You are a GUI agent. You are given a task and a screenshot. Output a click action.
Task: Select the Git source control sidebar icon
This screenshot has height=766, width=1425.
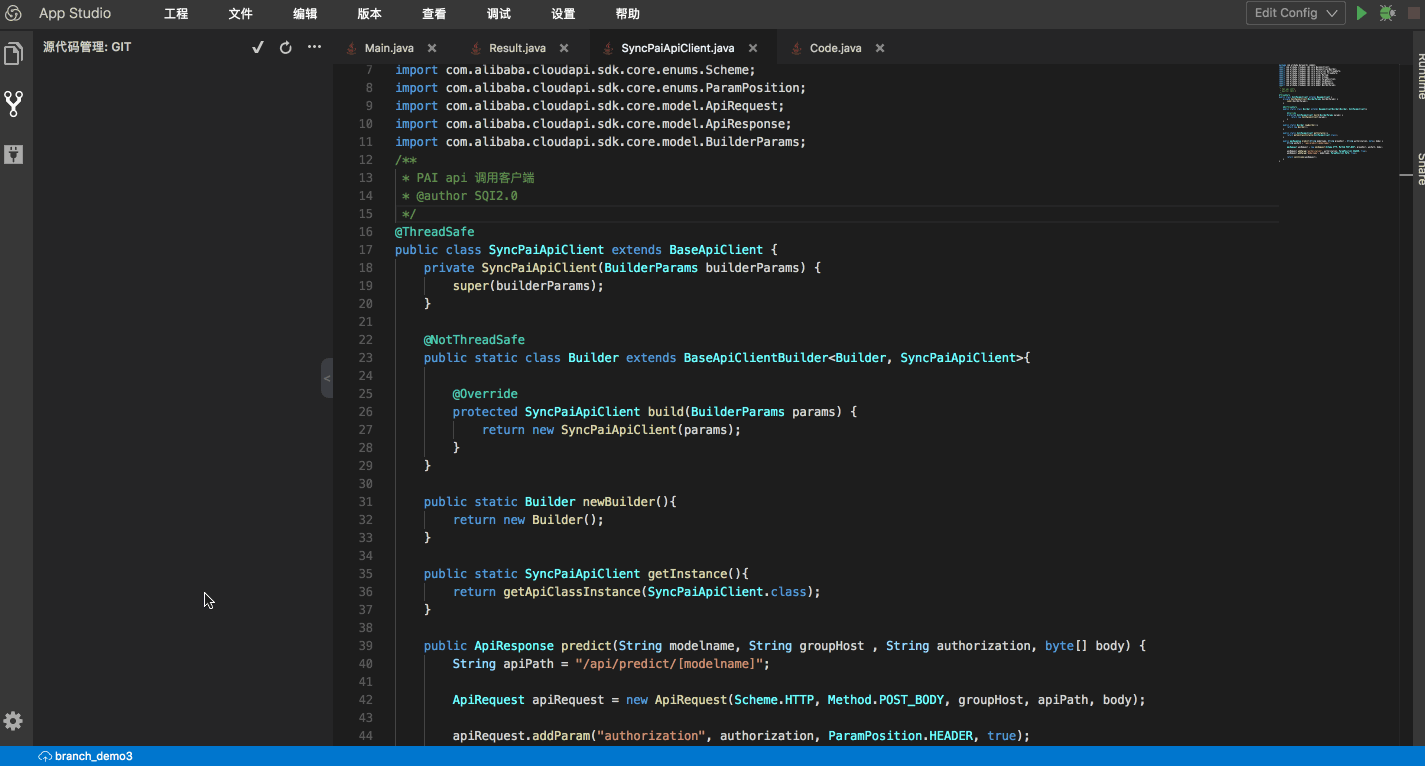pyautogui.click(x=14, y=103)
